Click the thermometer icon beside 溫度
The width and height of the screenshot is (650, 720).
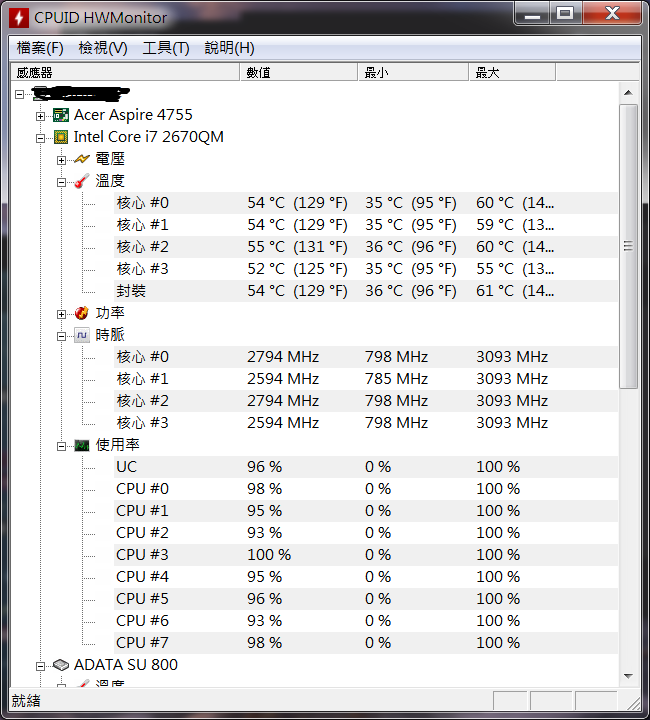click(x=82, y=181)
